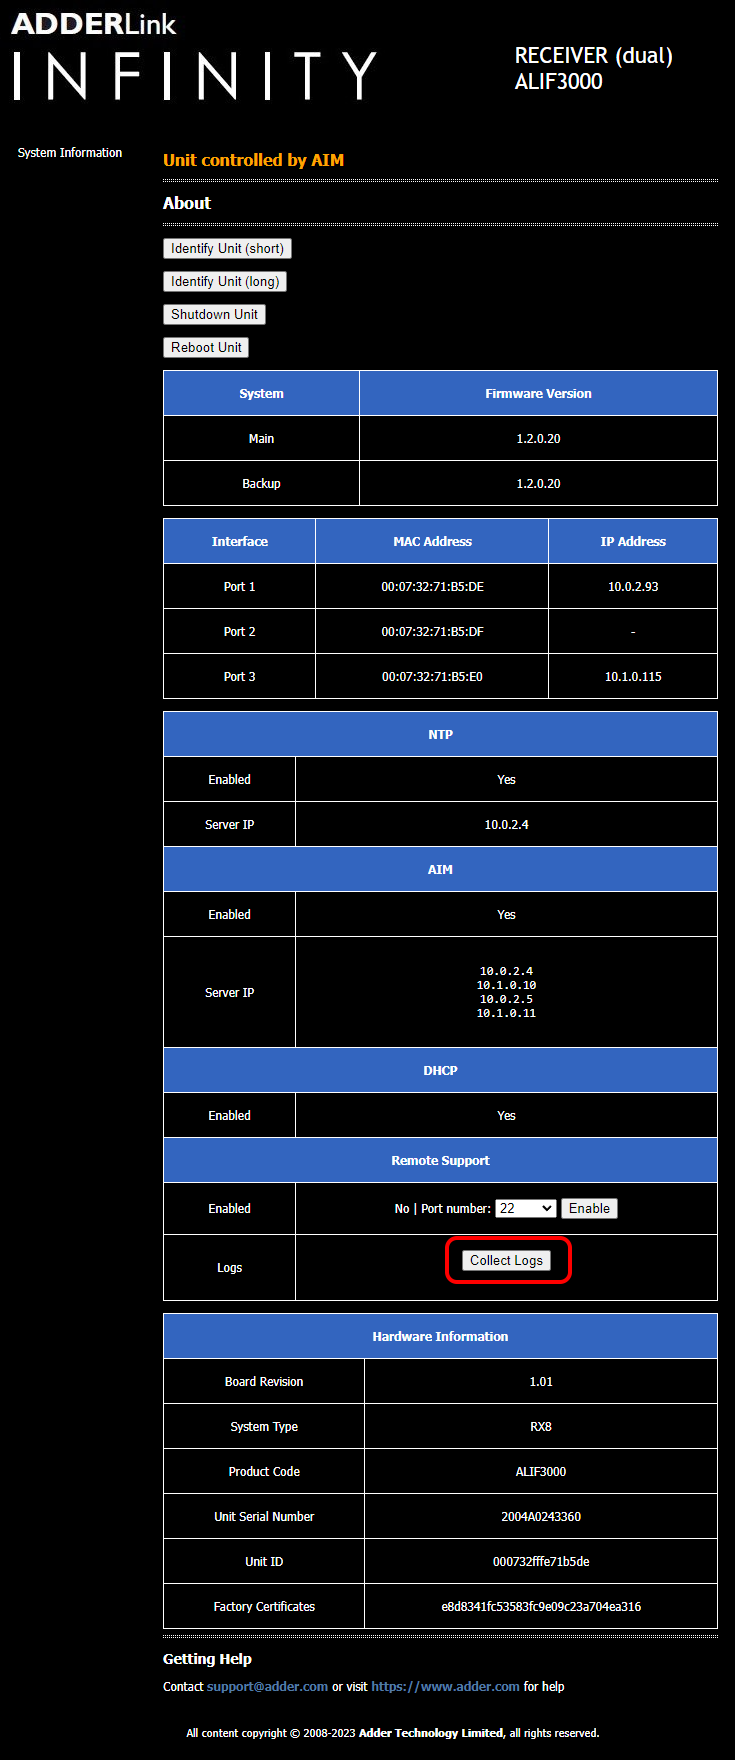Click the DHCP section header

(440, 1071)
